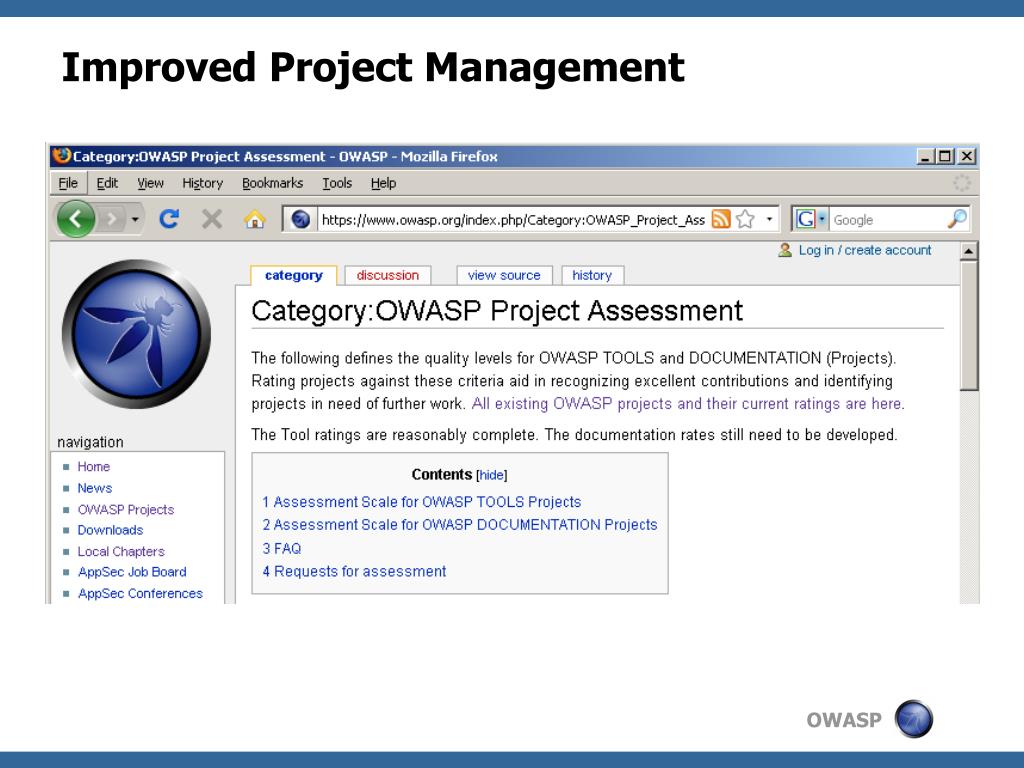The height and width of the screenshot is (768, 1024).
Task: Click the orange RSS feed icon
Action: point(720,219)
